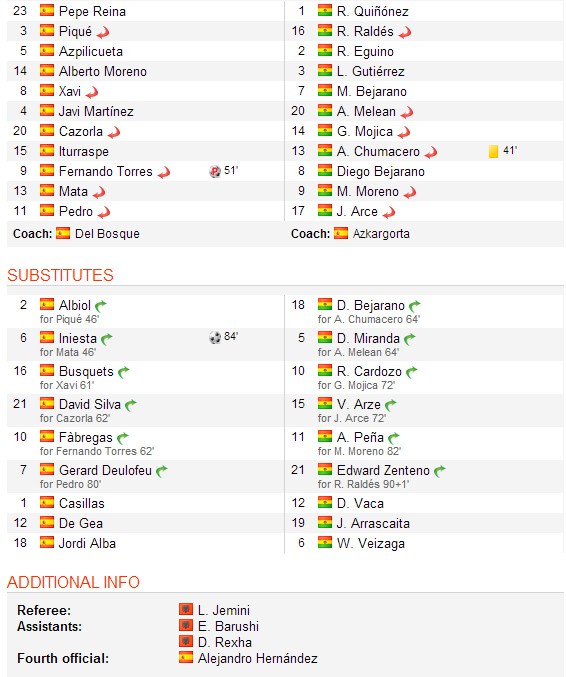Click the penalty goal icon beside Fernando Torres
Viewport: 566px width, 677px height.
pyautogui.click(x=215, y=171)
